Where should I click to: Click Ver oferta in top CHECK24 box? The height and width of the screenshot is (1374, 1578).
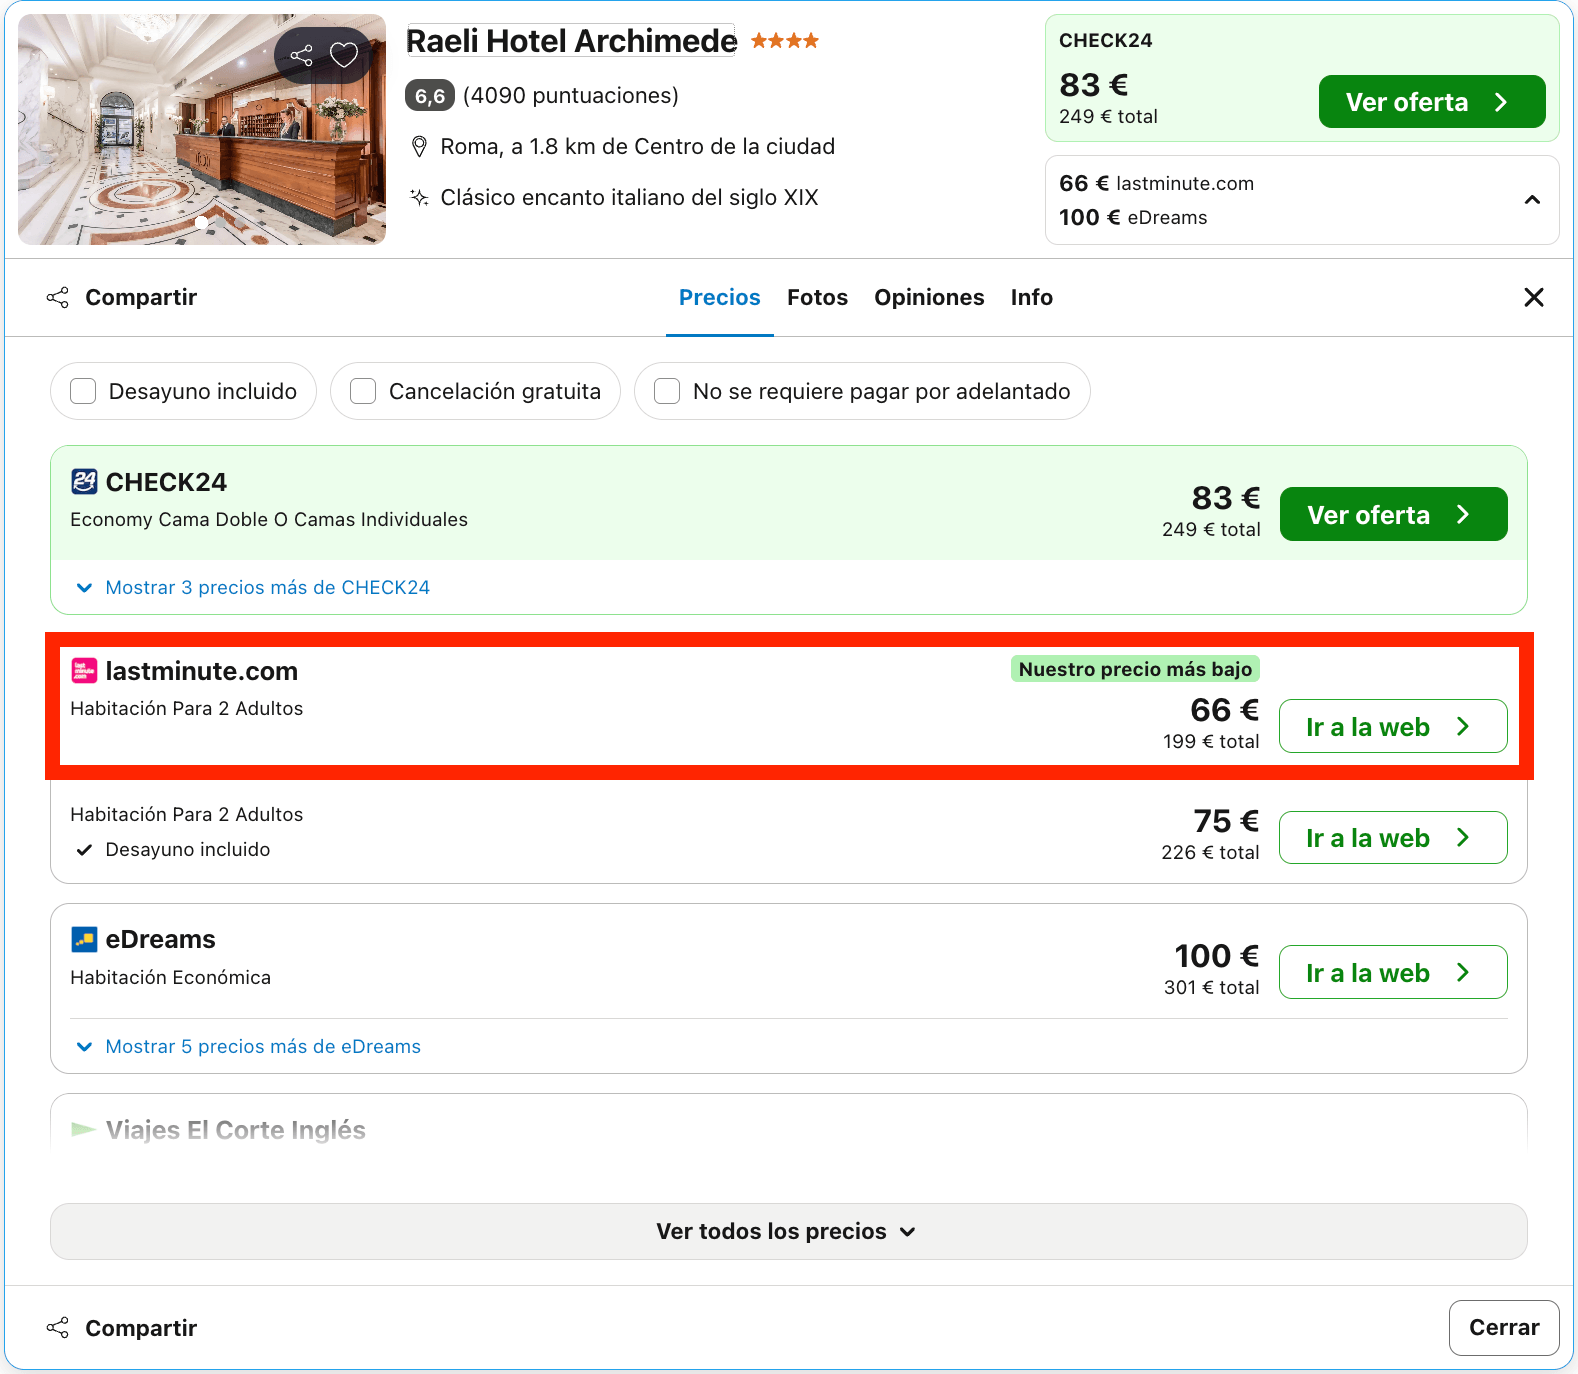coord(1432,102)
